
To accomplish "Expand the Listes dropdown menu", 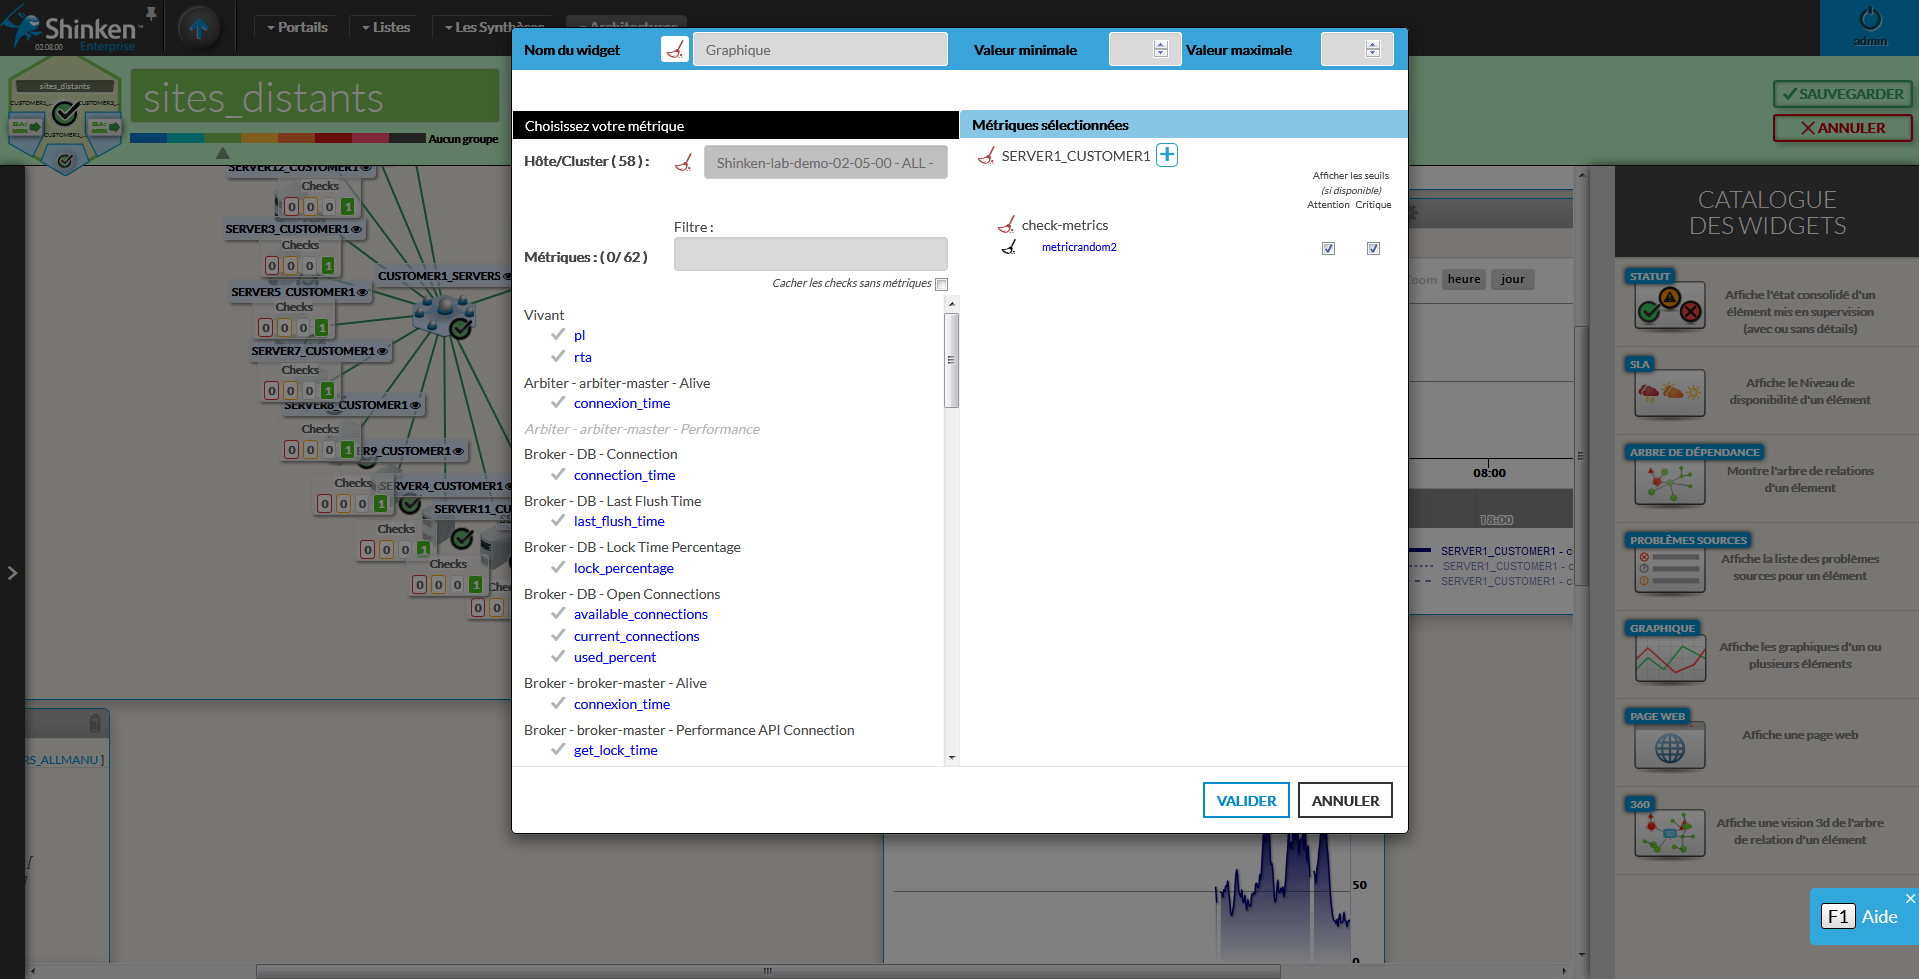I will click(386, 27).
